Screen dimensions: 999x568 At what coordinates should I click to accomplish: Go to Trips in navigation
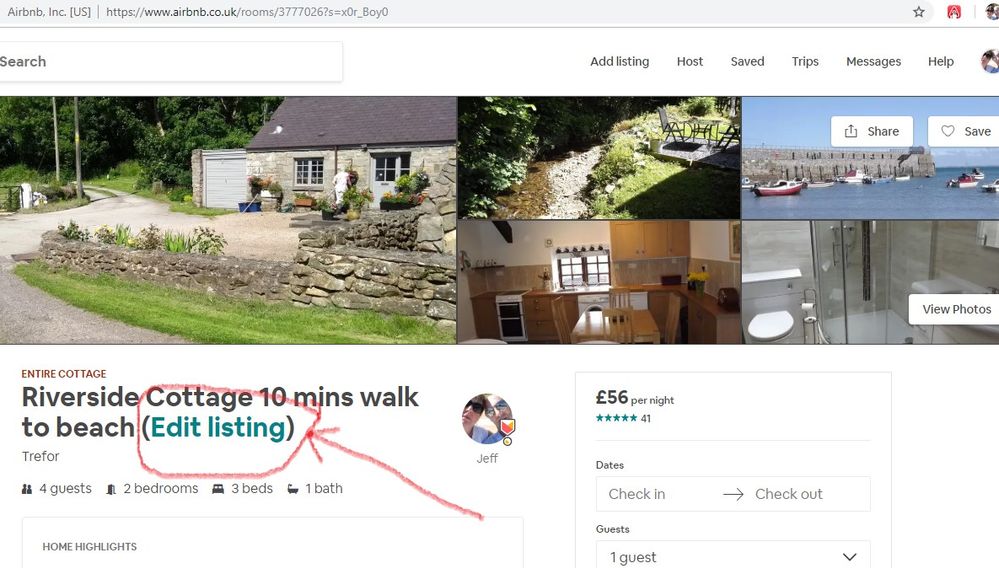[x=805, y=62]
